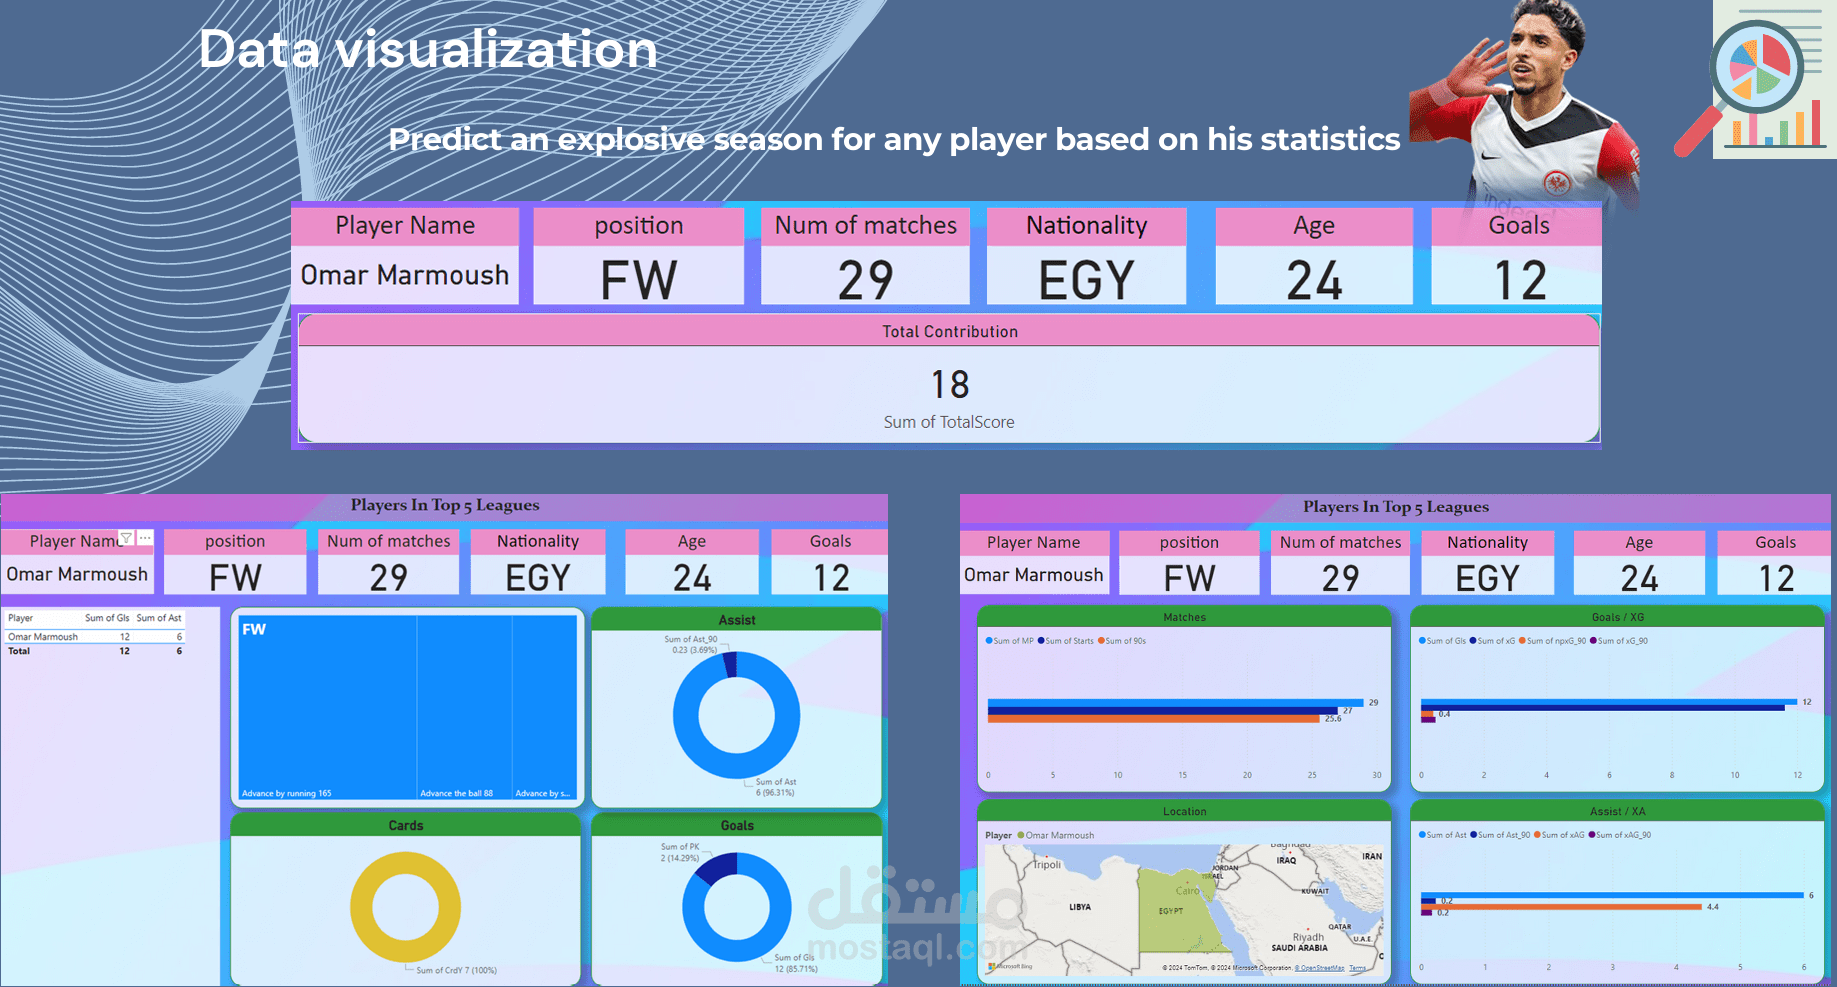1837x987 pixels.
Task: Select the dark blue xG bar in Goals / XG
Action: 1603,708
